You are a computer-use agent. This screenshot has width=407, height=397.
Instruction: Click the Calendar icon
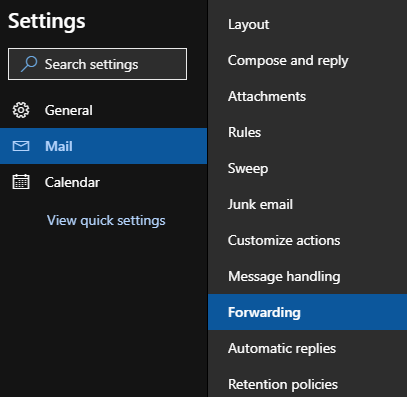[x=21, y=182]
